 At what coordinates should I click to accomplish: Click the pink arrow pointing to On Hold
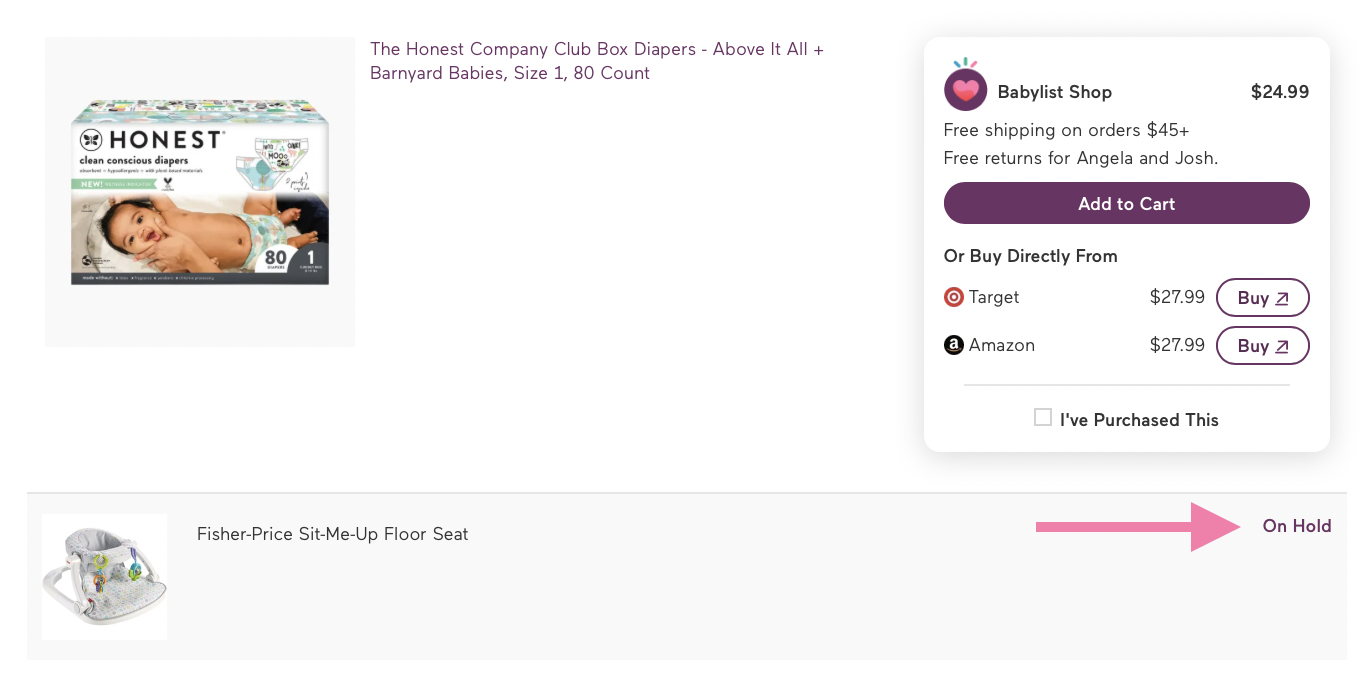click(x=1138, y=526)
